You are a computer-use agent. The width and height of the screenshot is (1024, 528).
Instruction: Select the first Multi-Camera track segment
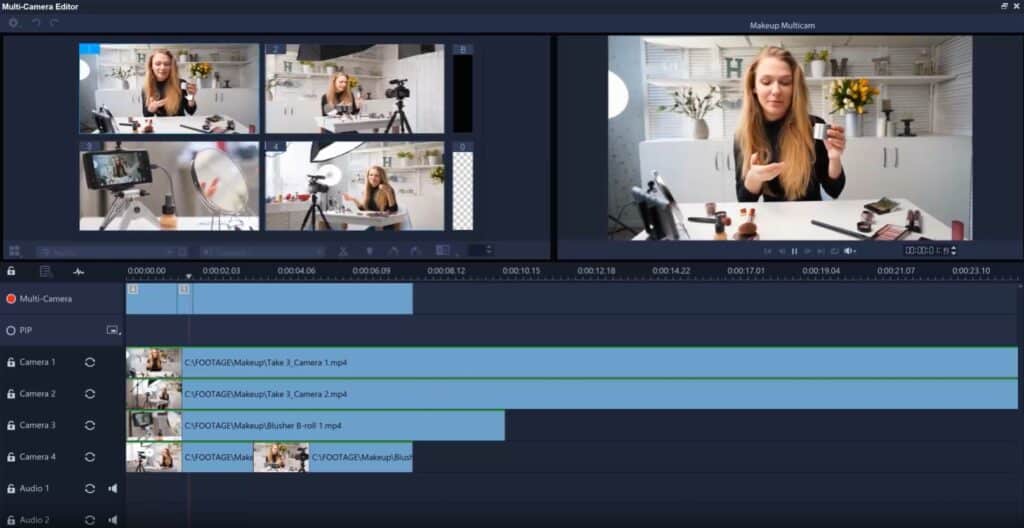click(151, 299)
